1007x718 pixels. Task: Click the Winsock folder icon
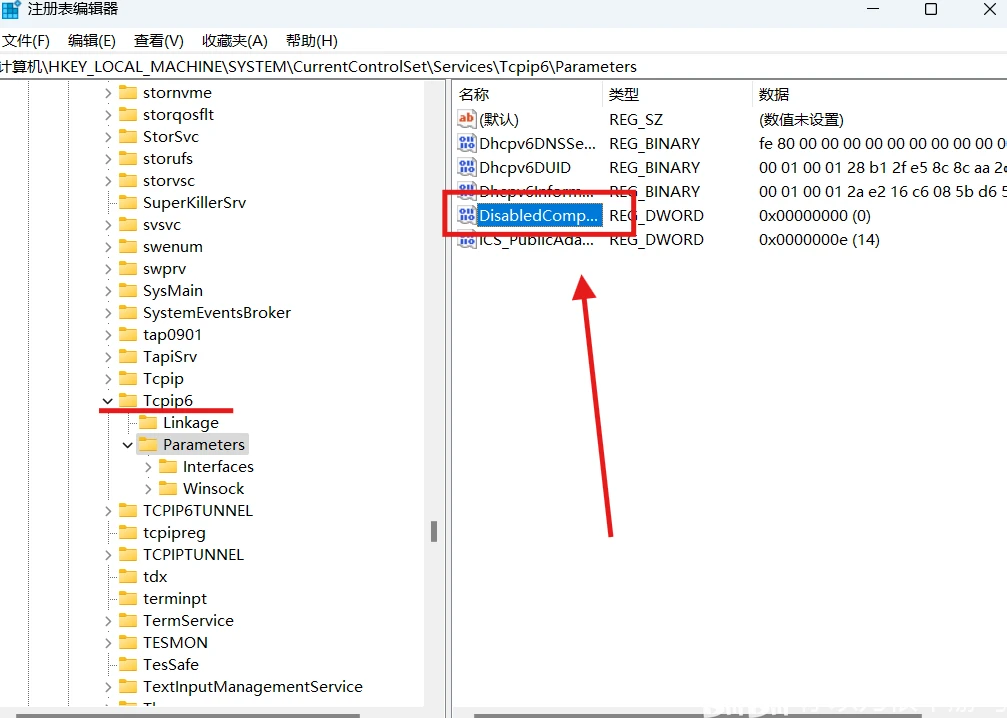click(166, 488)
